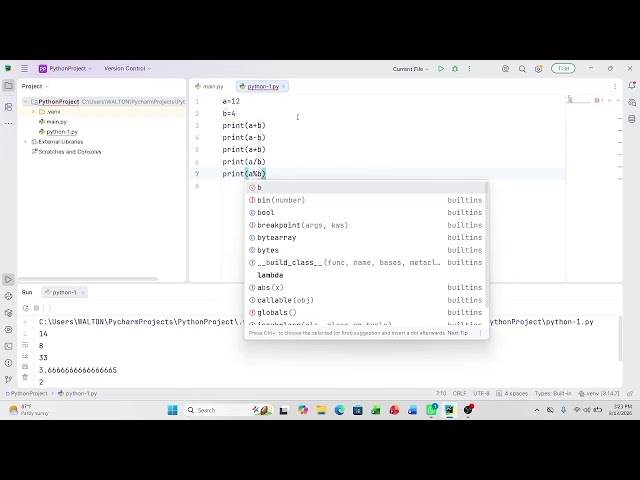Choose abs(x) completion suggestion
The height and width of the screenshot is (480, 640).
click(x=366, y=287)
